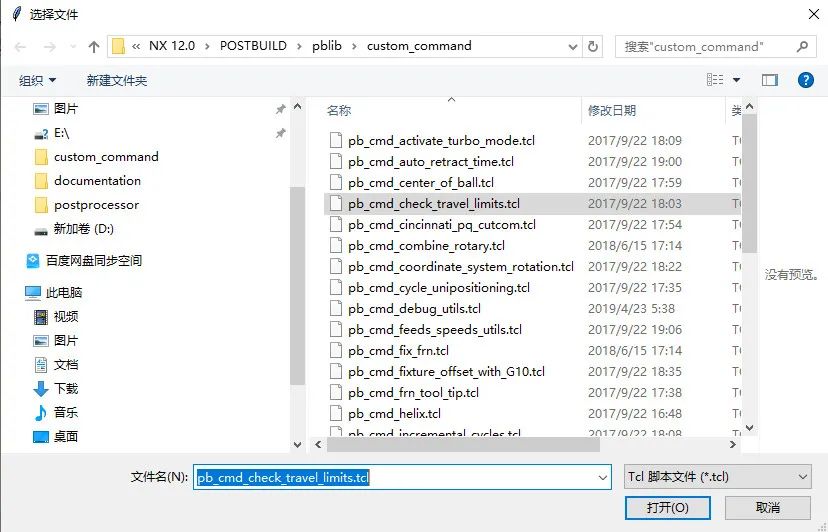Expand the hidden path chevron «
Screen dimensions: 828x532
click(x=136, y=46)
